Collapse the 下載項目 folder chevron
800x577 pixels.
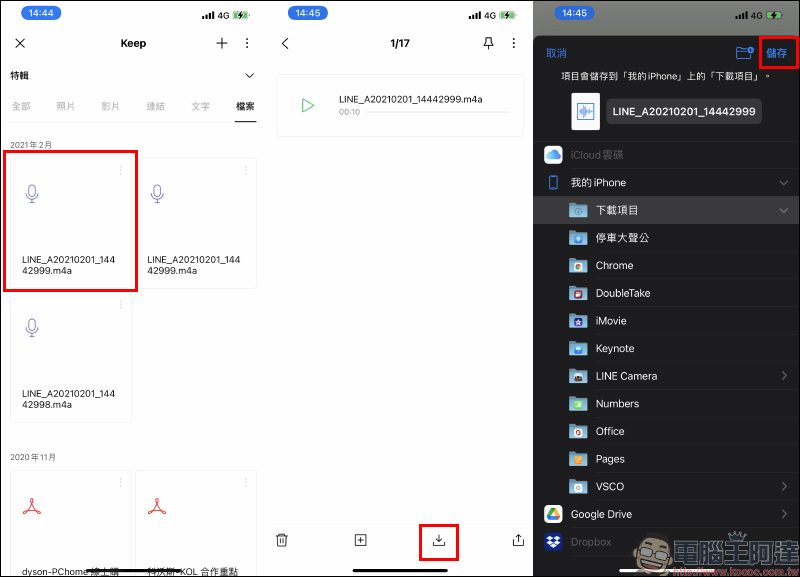point(783,210)
